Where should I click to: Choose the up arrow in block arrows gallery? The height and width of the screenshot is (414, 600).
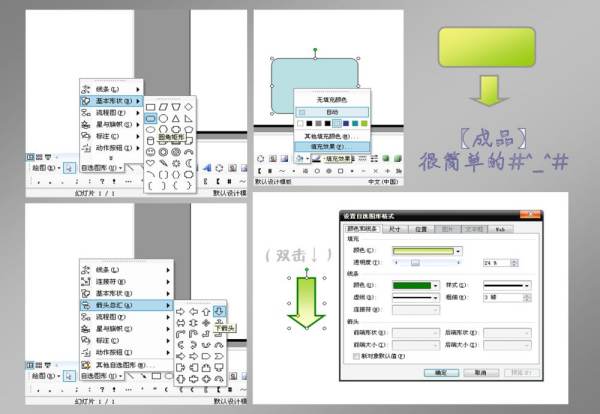(206, 312)
